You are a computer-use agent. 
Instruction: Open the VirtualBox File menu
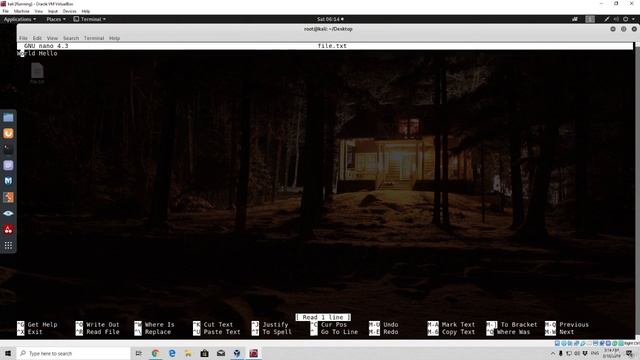(x=6, y=11)
